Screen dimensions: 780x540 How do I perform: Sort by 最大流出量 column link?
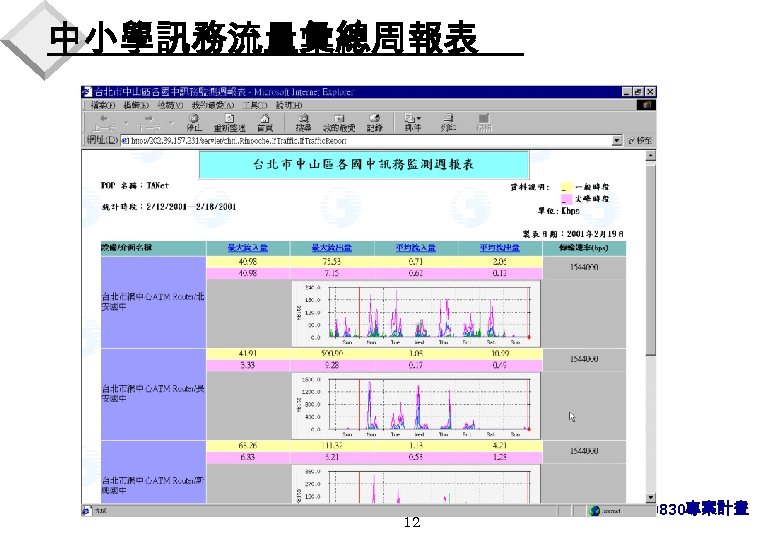(x=332, y=248)
